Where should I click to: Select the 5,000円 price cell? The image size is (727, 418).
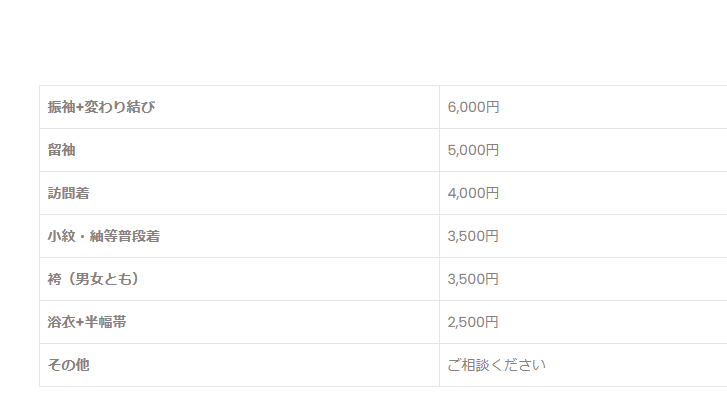click(473, 150)
